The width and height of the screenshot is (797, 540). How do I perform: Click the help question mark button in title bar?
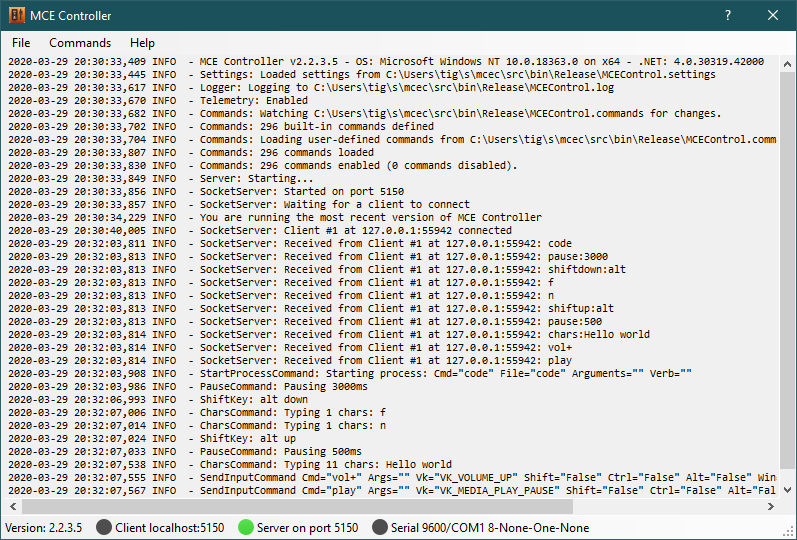728,15
